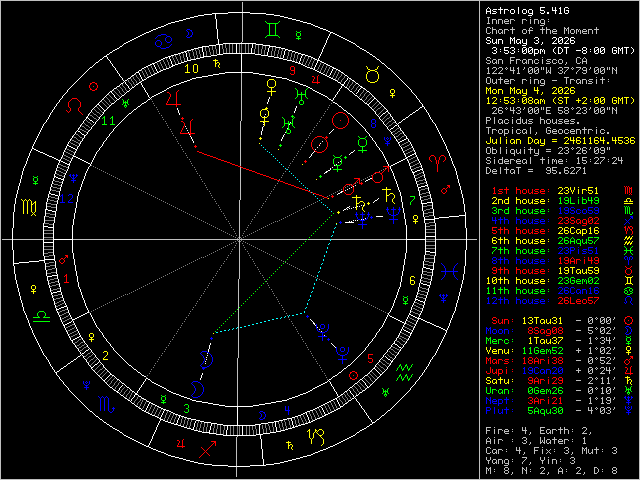Click the green Libra glyph on the wheel

pos(41,317)
